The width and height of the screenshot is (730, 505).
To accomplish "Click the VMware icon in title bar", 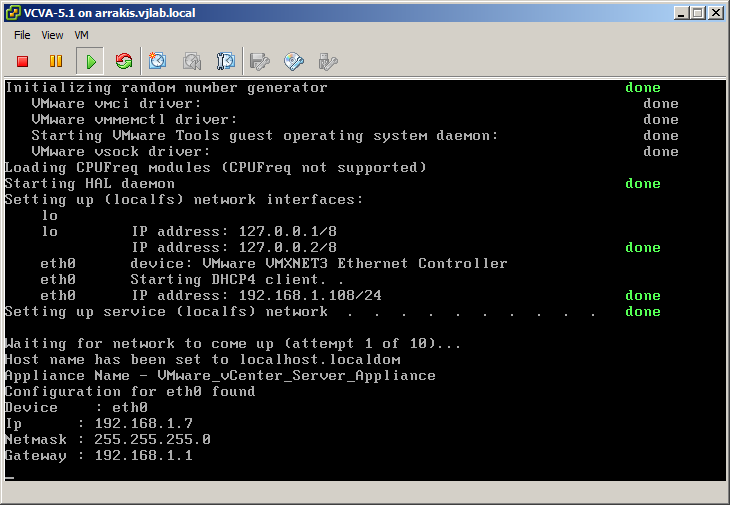I will [12, 12].
